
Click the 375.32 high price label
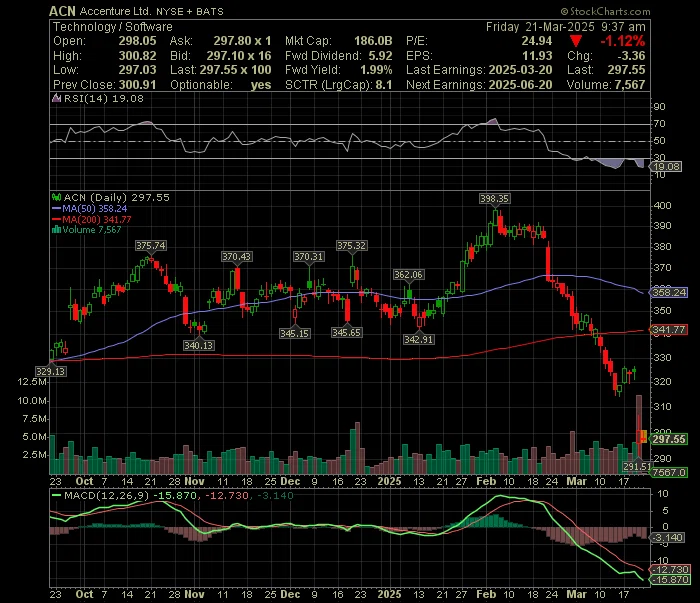coord(351,245)
